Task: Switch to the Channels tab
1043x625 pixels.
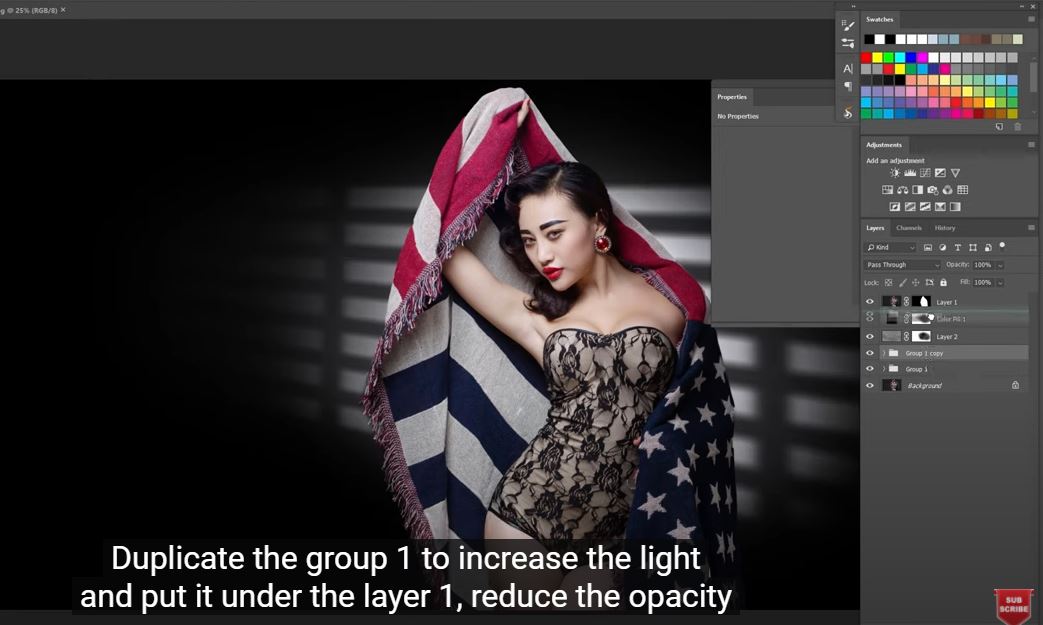Action: click(909, 228)
